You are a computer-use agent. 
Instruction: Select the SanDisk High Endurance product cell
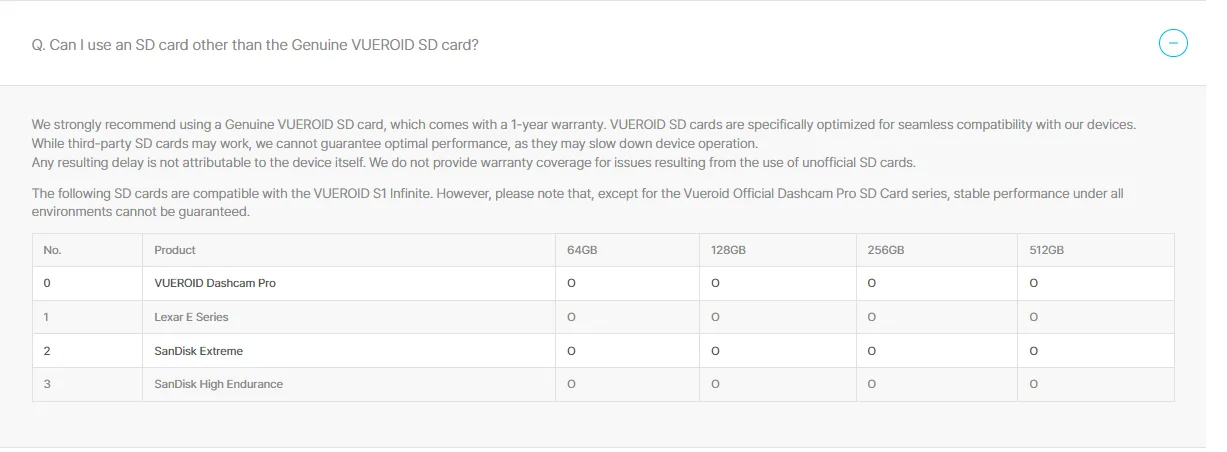349,384
